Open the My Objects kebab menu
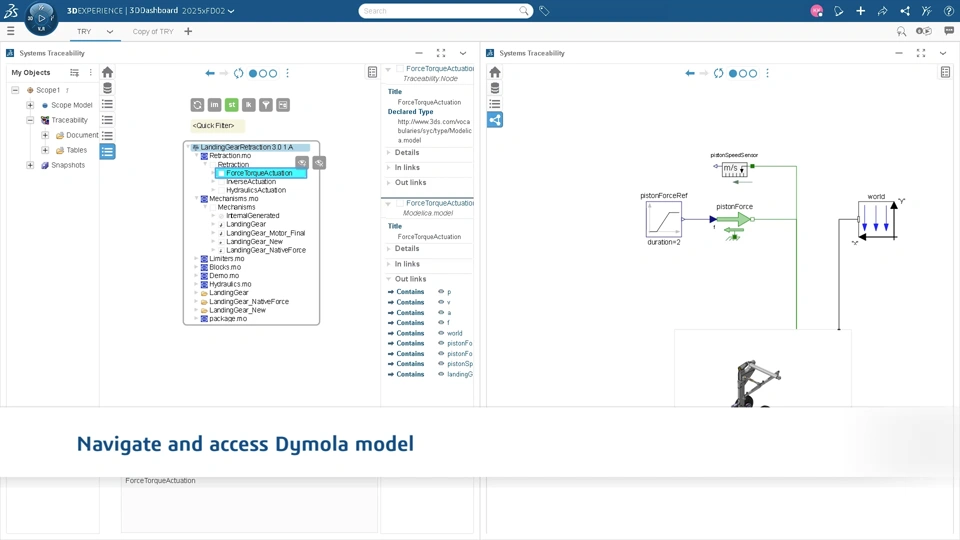 [x=91, y=72]
